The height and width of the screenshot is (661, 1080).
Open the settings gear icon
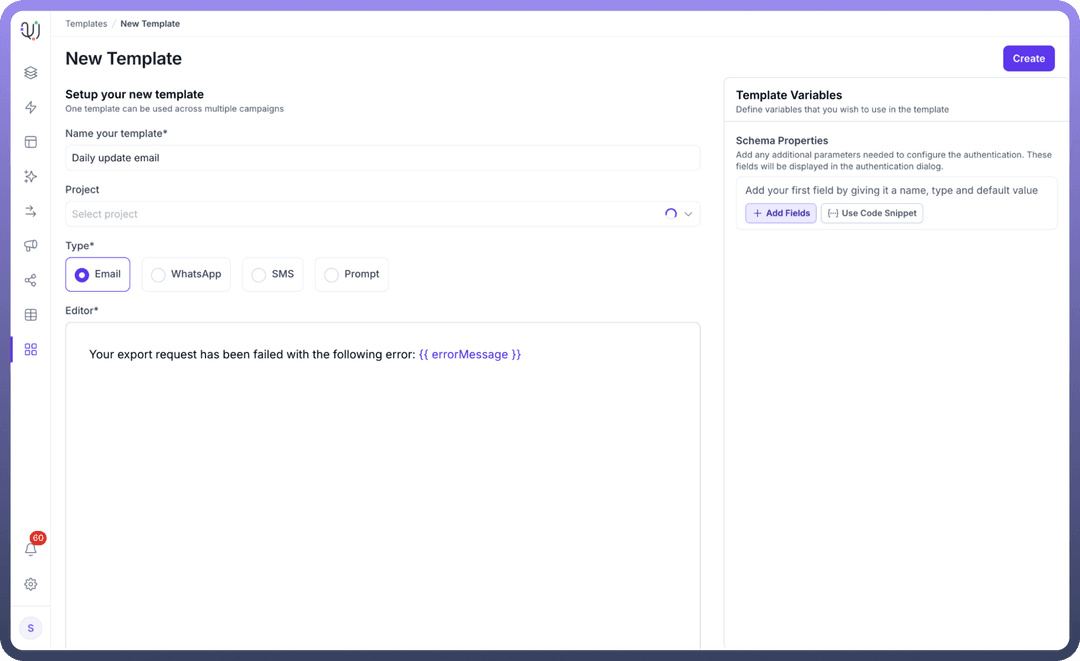[31, 584]
